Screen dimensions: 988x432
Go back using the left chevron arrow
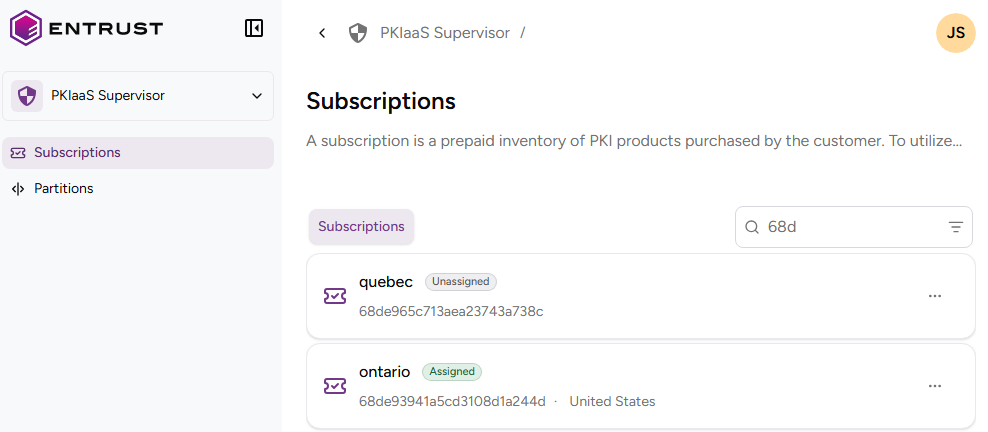322,33
